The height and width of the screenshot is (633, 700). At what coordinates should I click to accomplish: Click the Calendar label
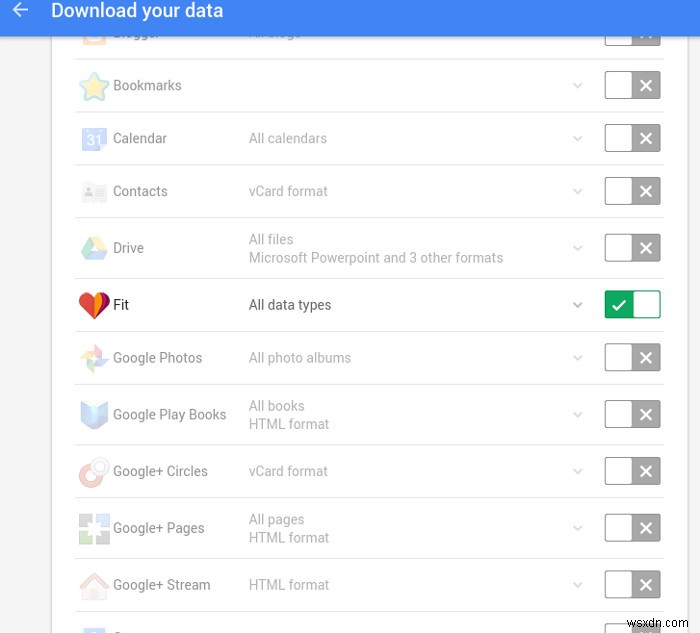[x=140, y=138]
